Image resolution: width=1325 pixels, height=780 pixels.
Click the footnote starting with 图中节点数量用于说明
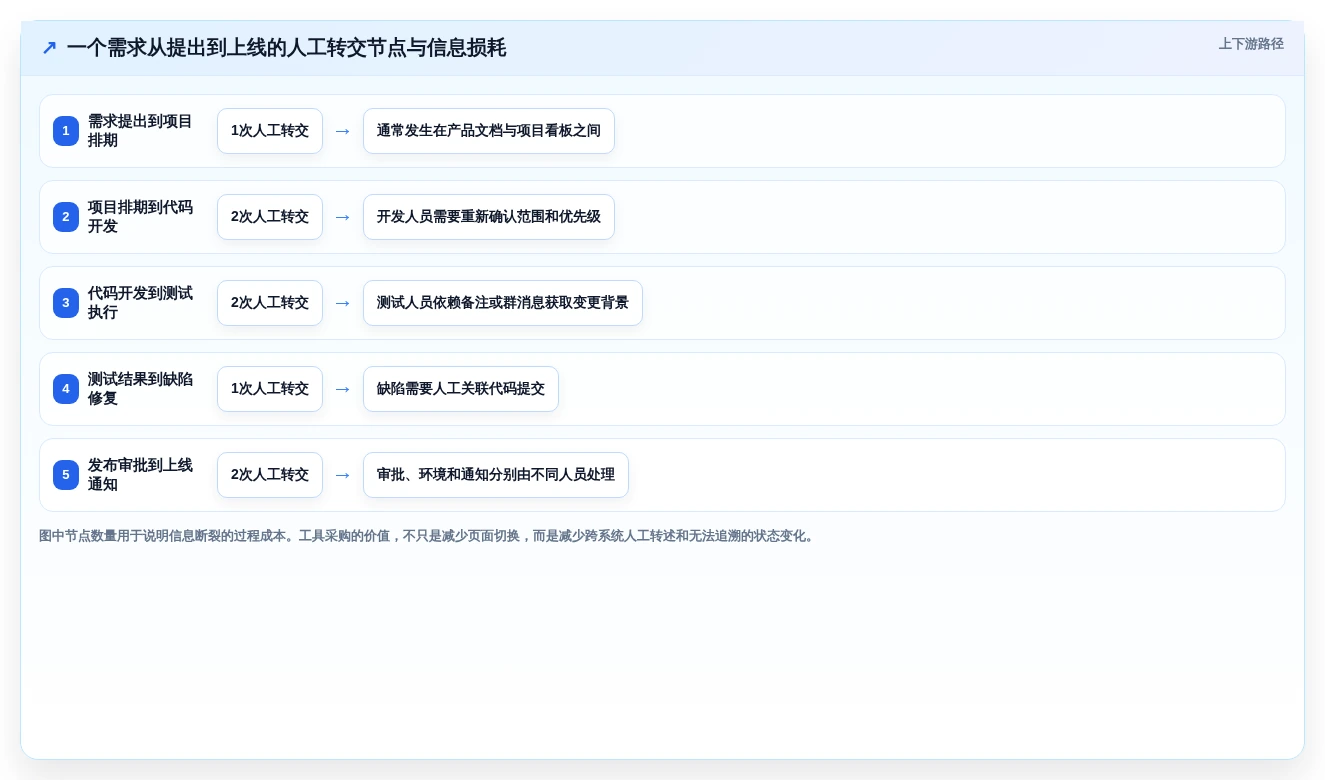click(x=428, y=536)
